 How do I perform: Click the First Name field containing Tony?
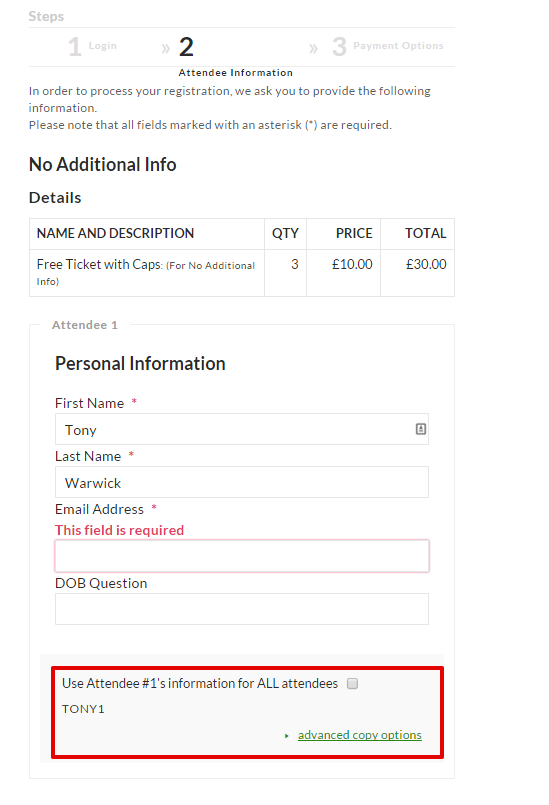click(x=242, y=429)
